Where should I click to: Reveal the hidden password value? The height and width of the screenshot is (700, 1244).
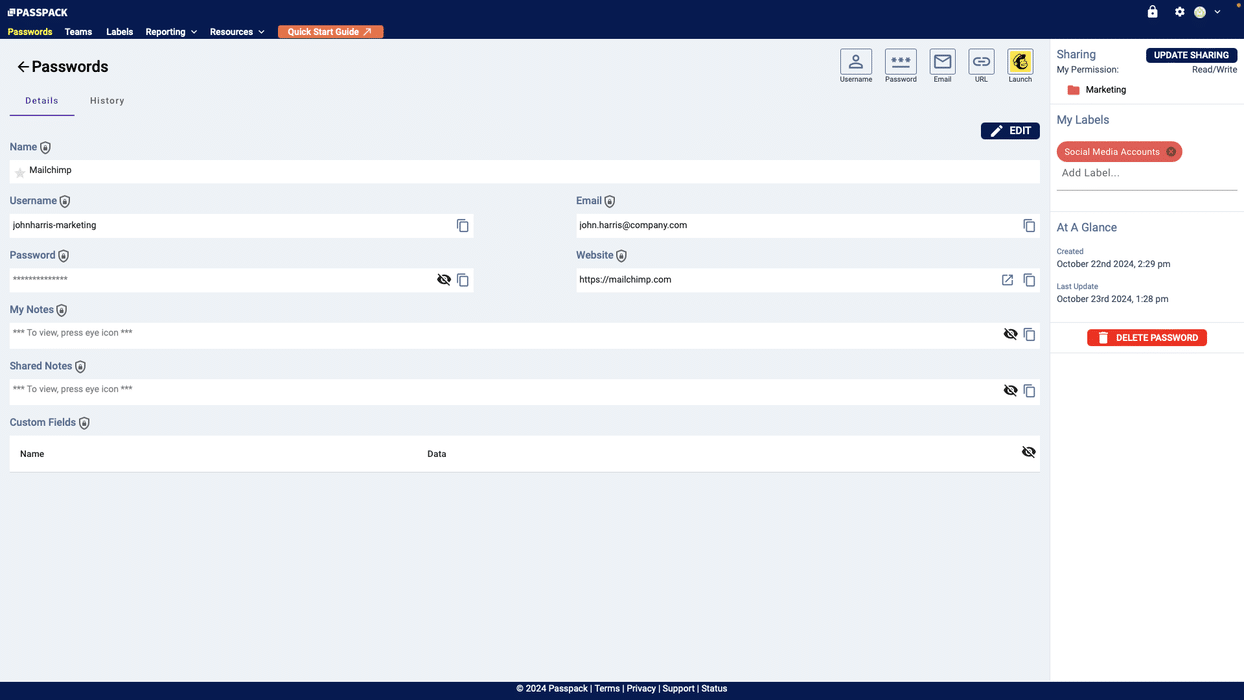pos(444,280)
